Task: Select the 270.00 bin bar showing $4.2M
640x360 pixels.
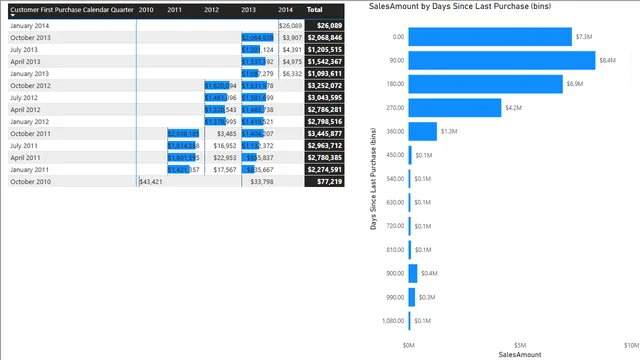Action: [x=455, y=108]
